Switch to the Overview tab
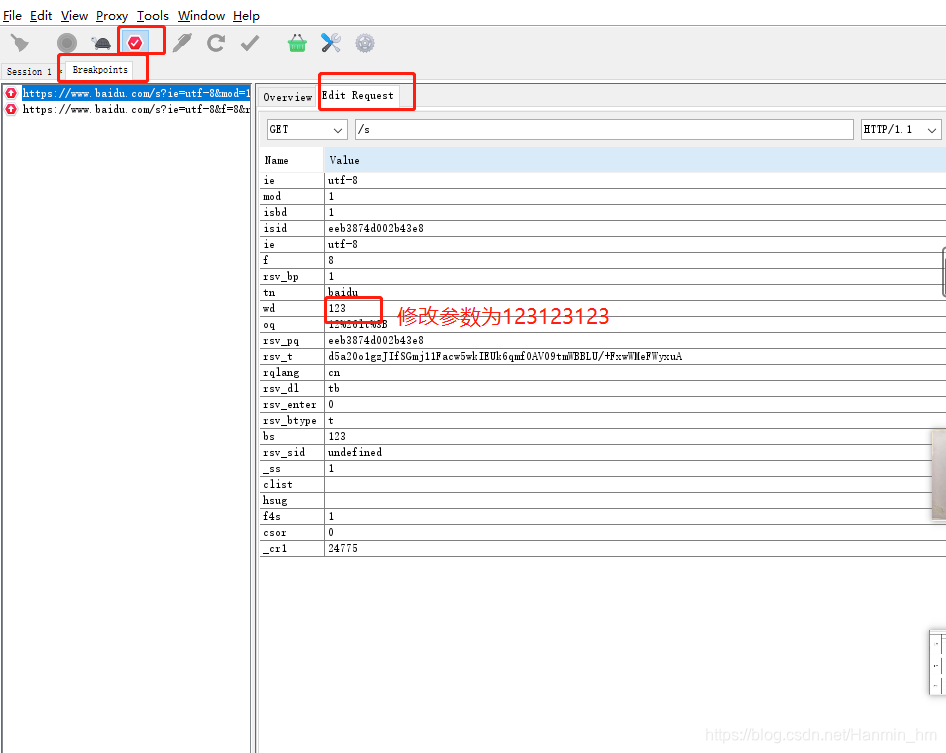This screenshot has height=753, width=946. (x=287, y=97)
